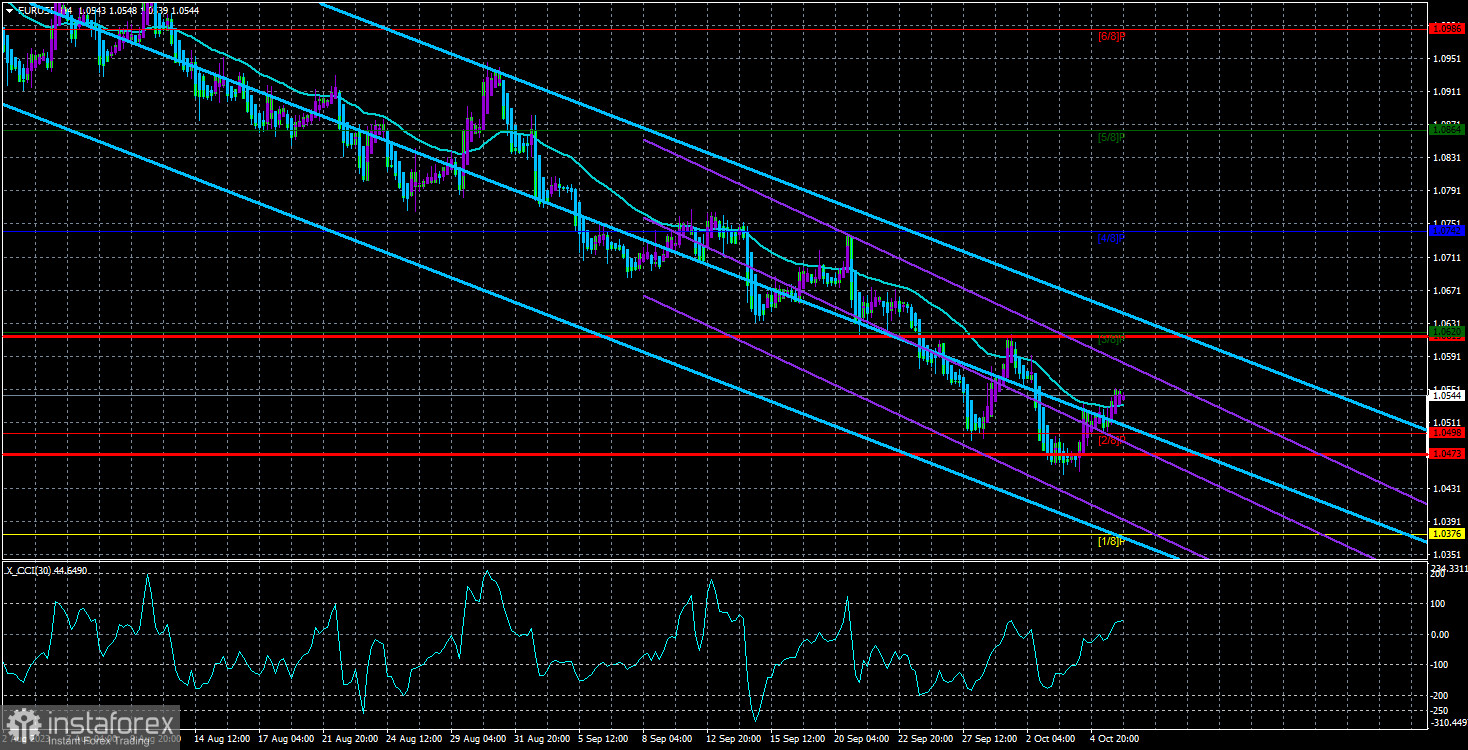This screenshot has height=750, width=1468.
Task: Click the 21 Aug 20:00 time label
Action: point(350,739)
